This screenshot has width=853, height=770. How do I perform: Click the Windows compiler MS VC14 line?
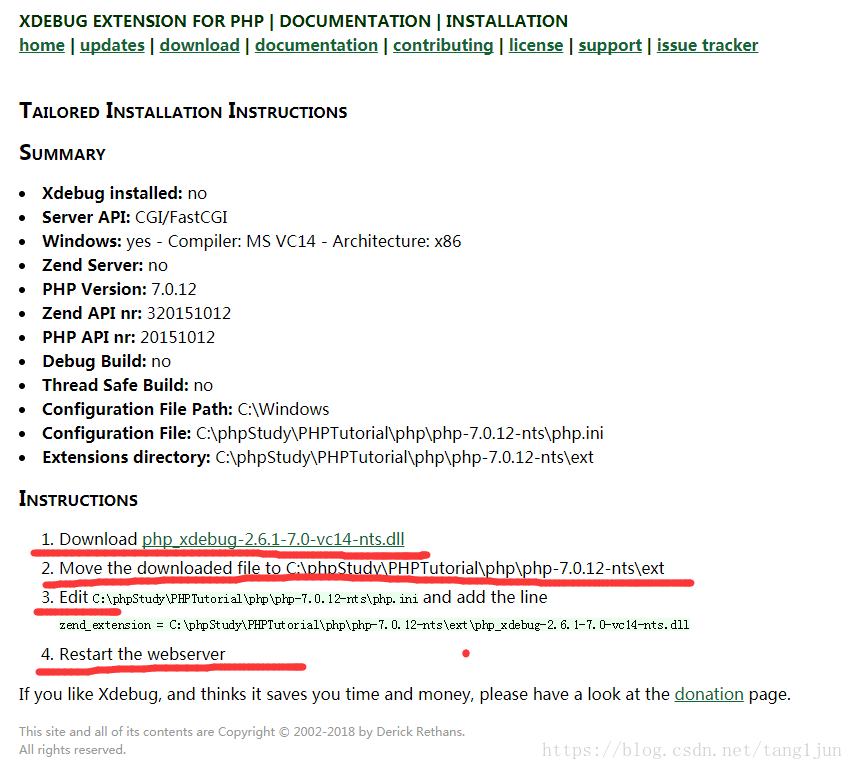click(252, 241)
